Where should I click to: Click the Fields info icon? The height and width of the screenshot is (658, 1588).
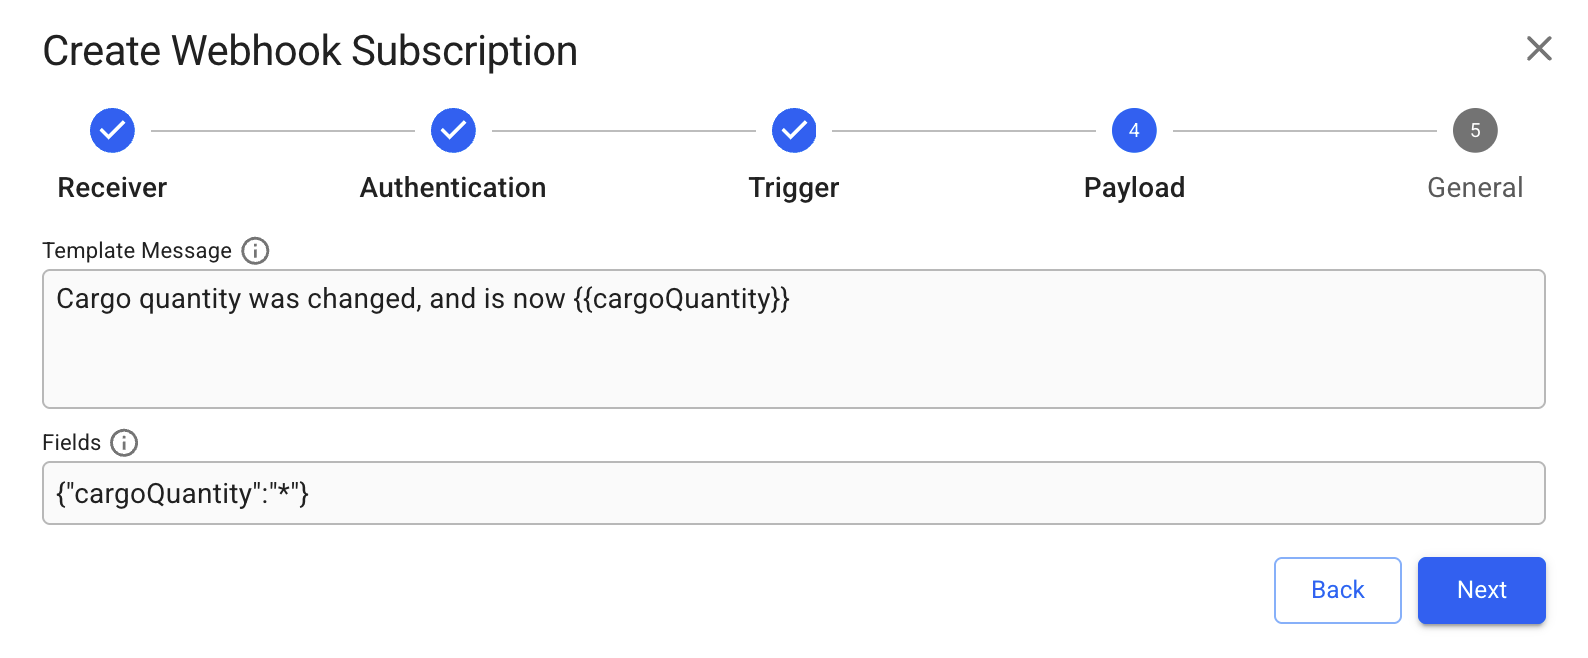click(124, 443)
